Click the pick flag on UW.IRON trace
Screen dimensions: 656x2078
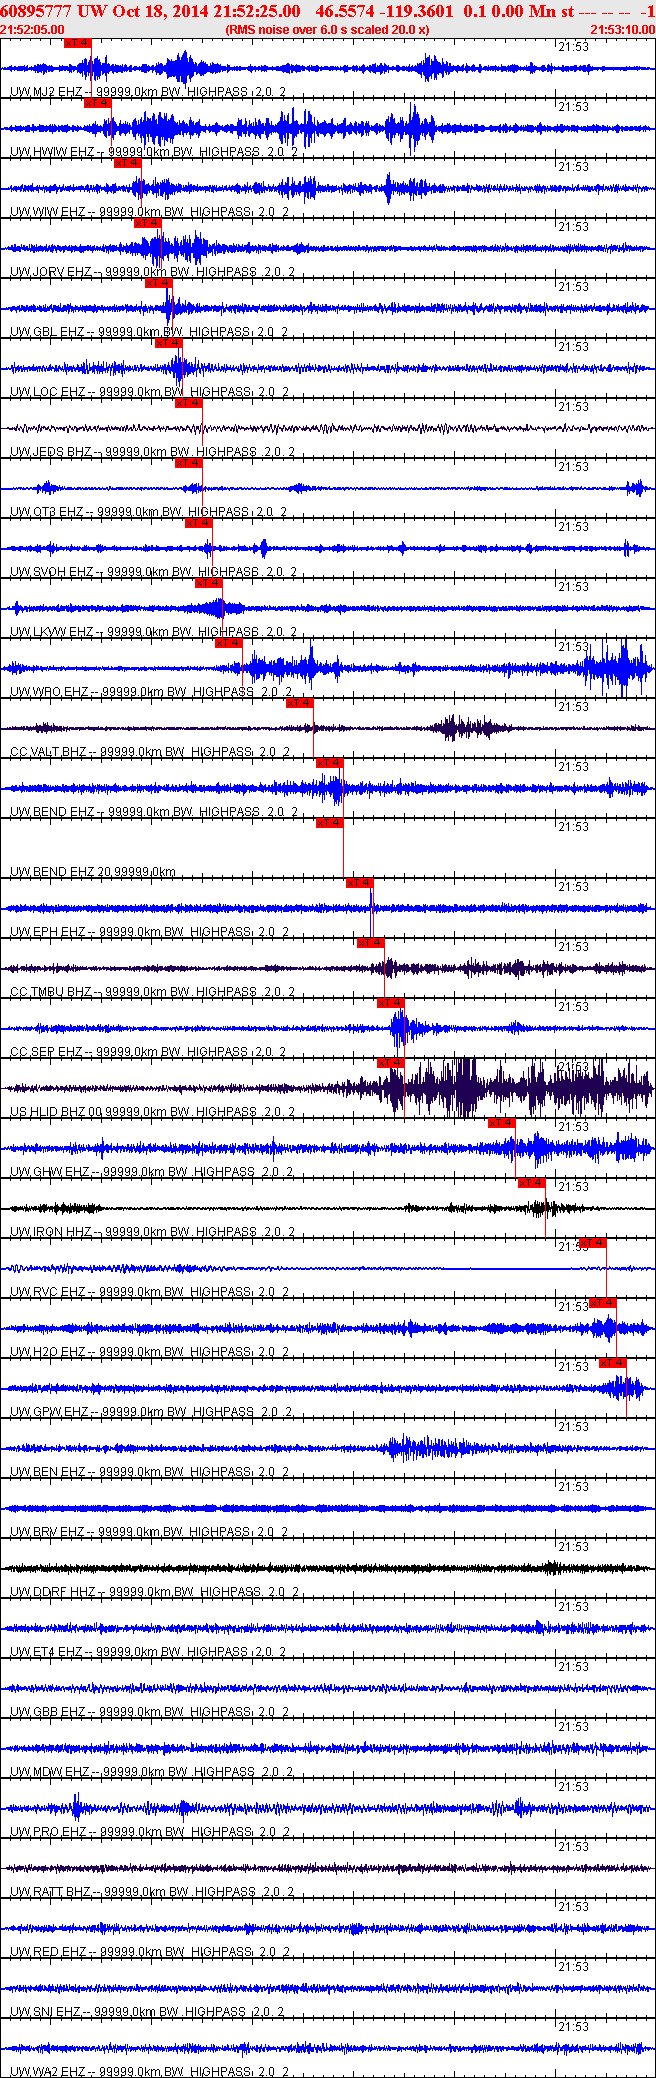531,1183
